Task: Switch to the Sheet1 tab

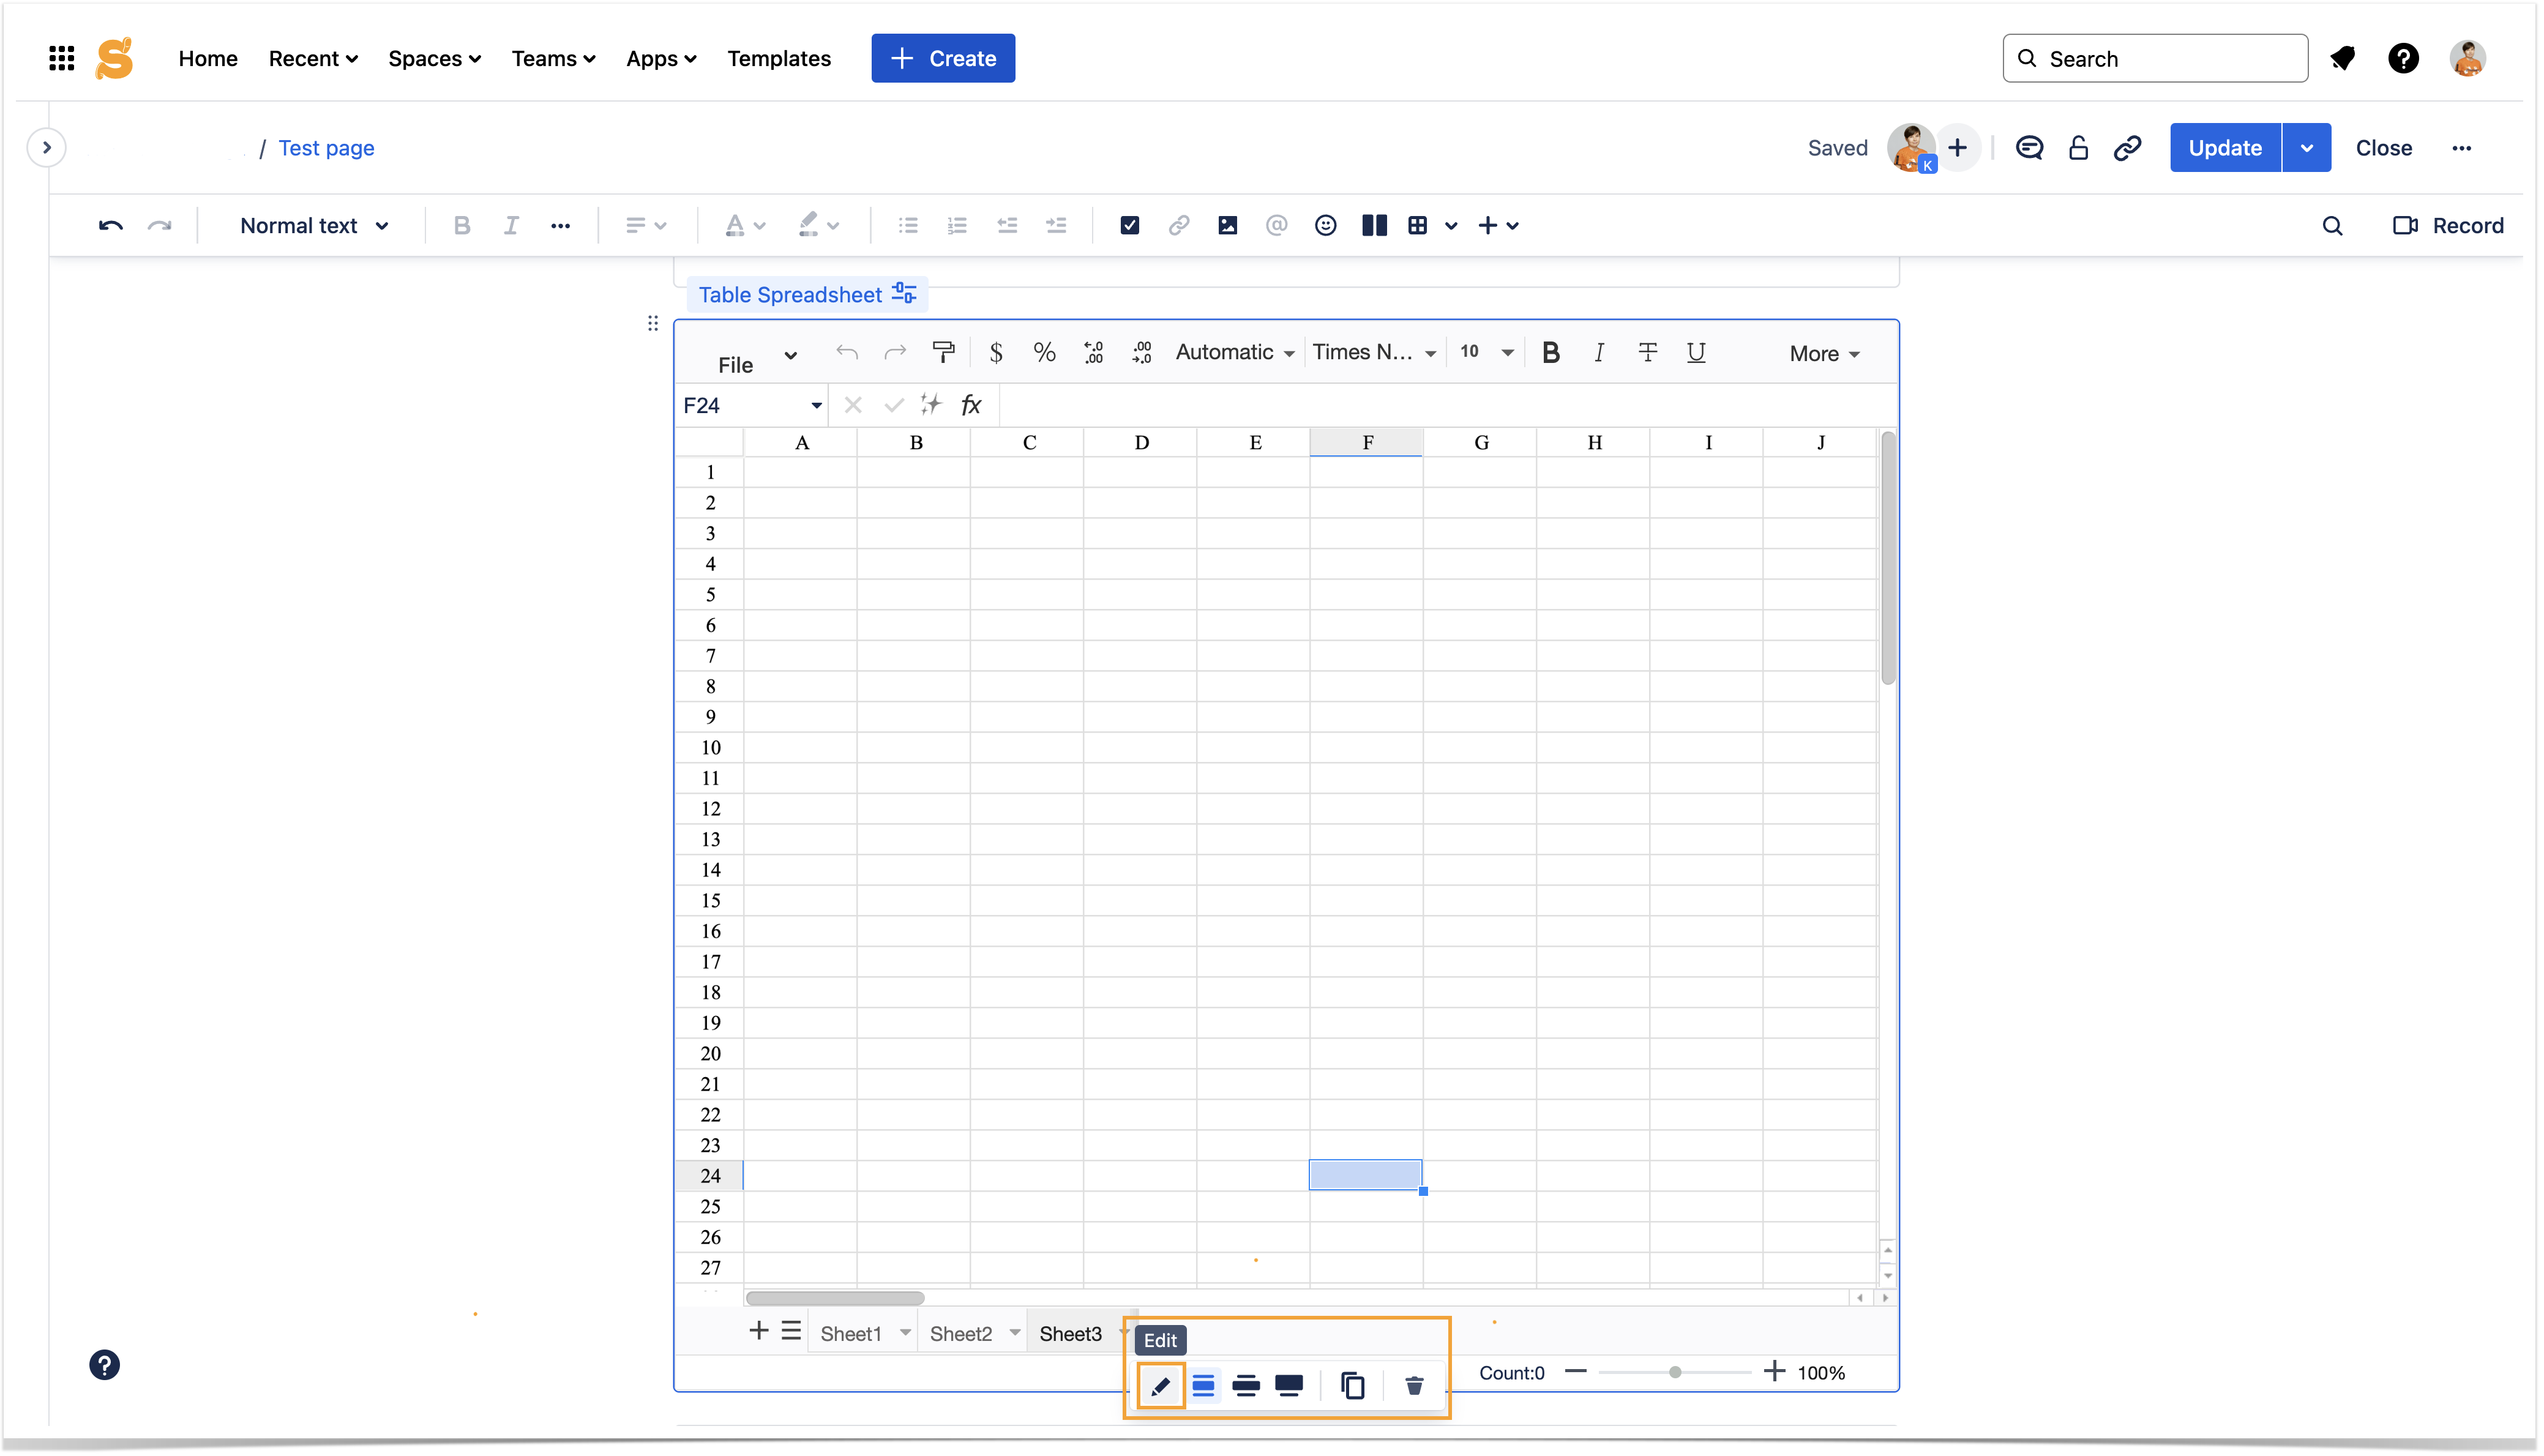Action: pos(850,1333)
